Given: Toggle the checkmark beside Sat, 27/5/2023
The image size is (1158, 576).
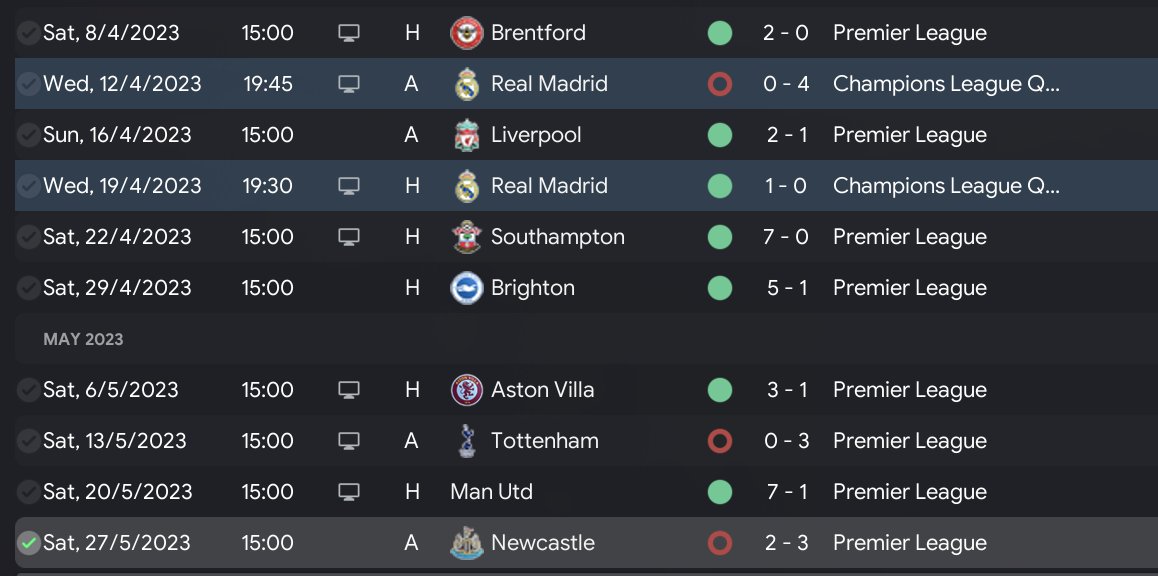Looking at the screenshot, I should coord(29,543).
